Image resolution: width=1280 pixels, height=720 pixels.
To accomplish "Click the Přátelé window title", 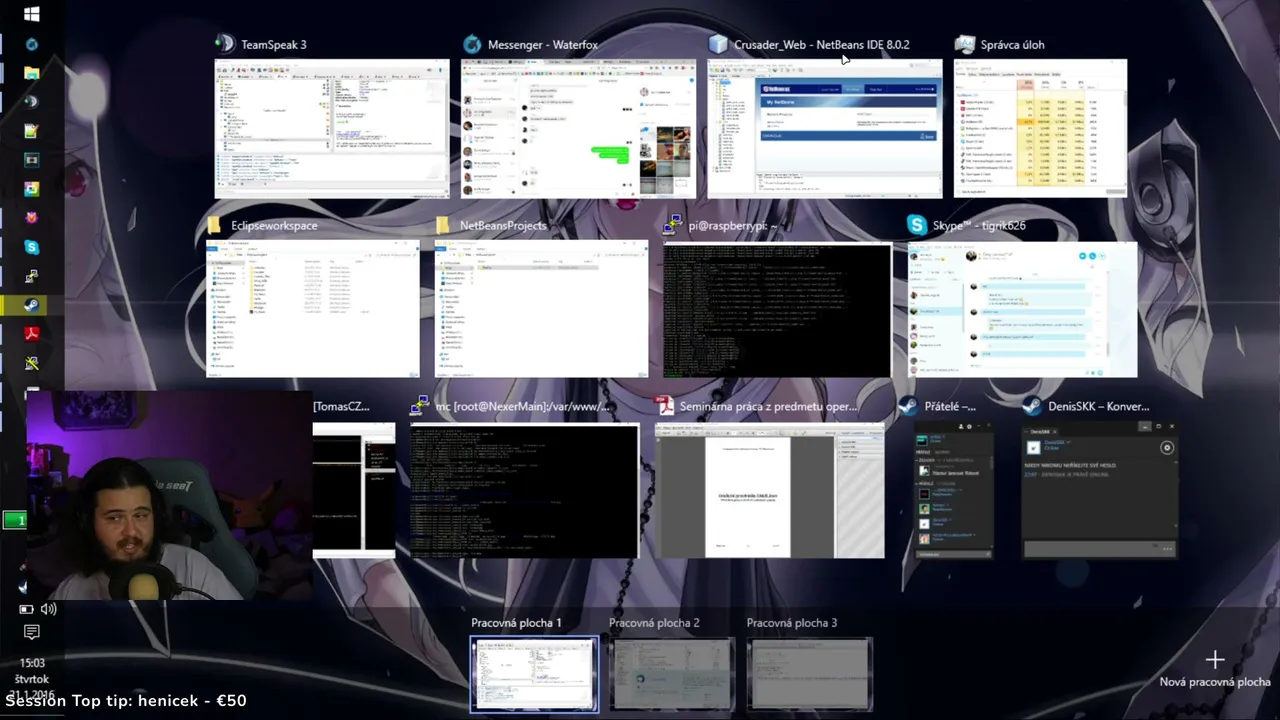I will (x=950, y=406).
